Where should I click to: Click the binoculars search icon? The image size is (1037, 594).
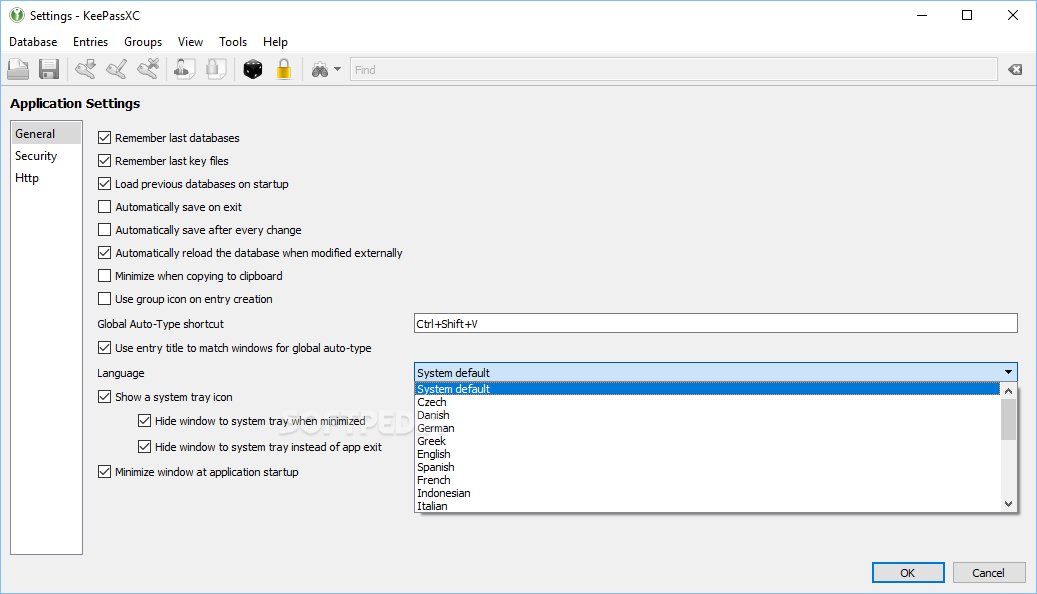pos(320,70)
